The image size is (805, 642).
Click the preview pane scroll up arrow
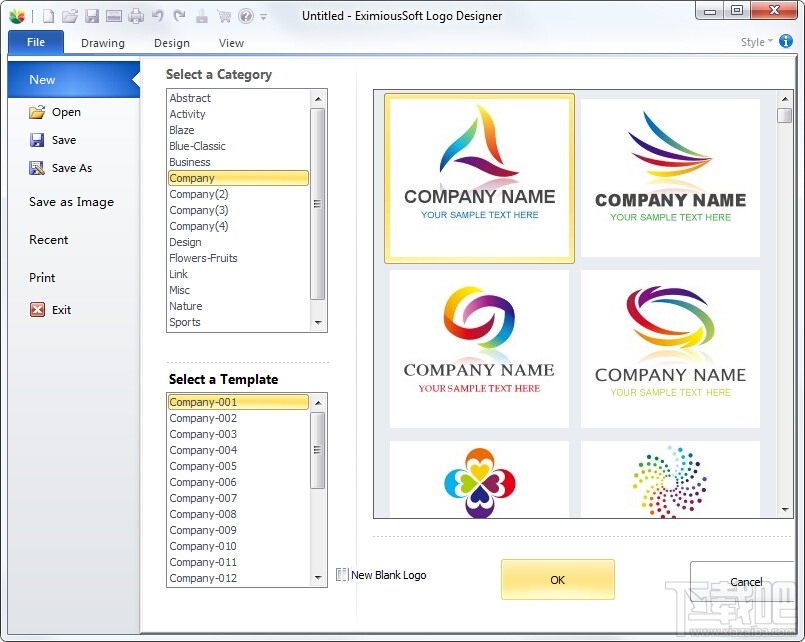pyautogui.click(x=785, y=99)
